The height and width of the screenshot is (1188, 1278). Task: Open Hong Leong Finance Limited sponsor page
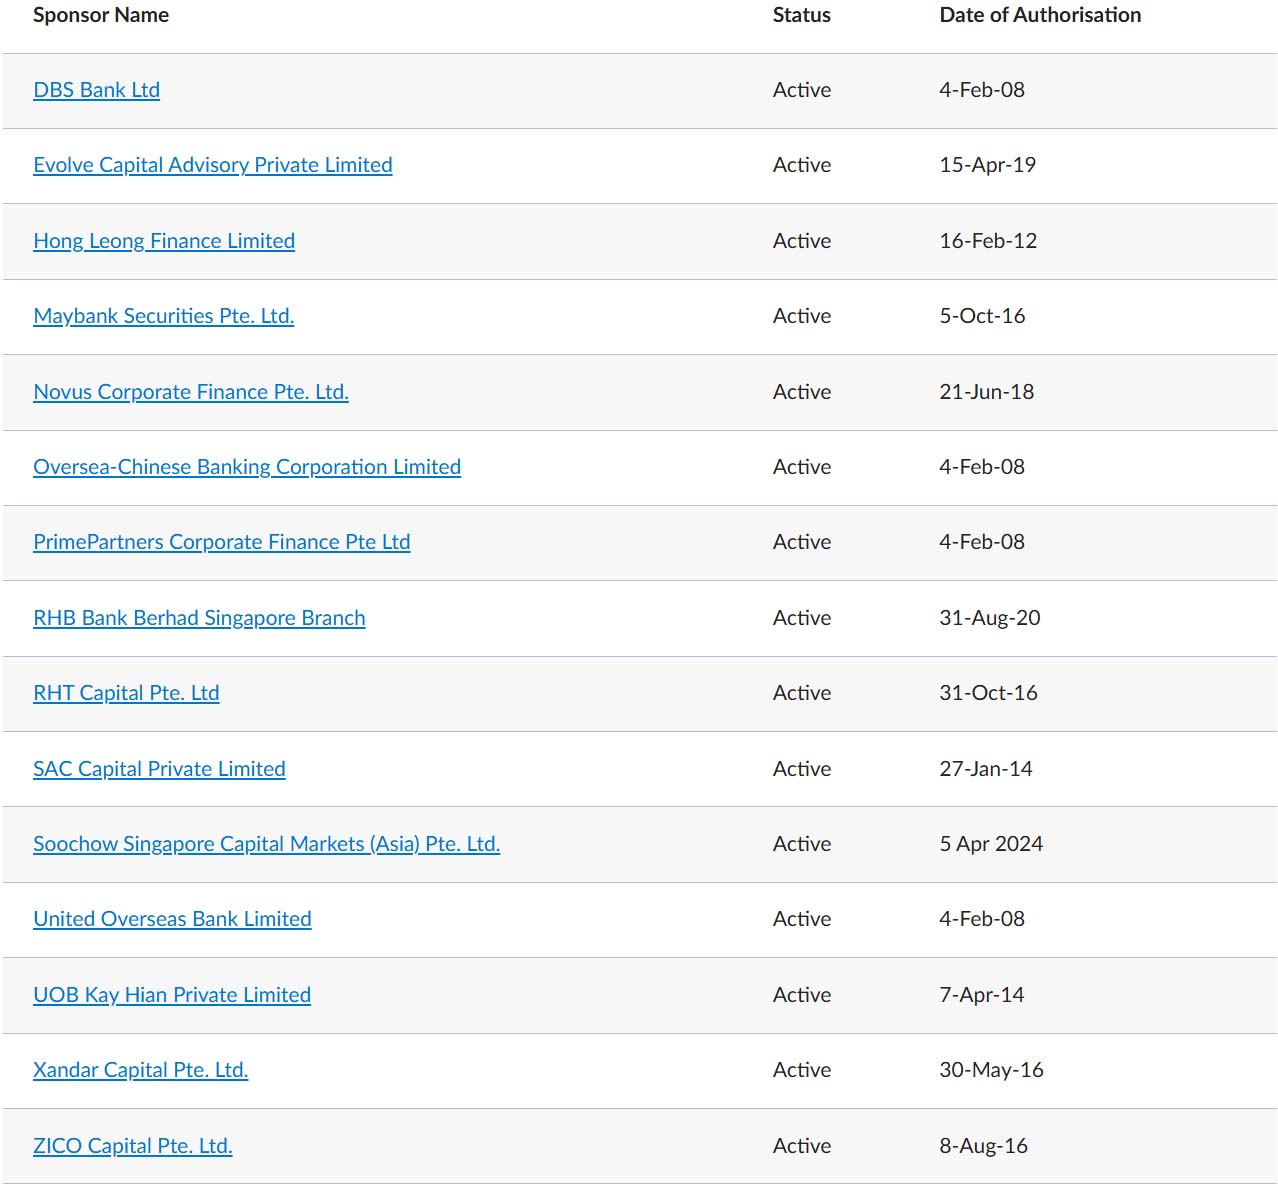click(164, 241)
